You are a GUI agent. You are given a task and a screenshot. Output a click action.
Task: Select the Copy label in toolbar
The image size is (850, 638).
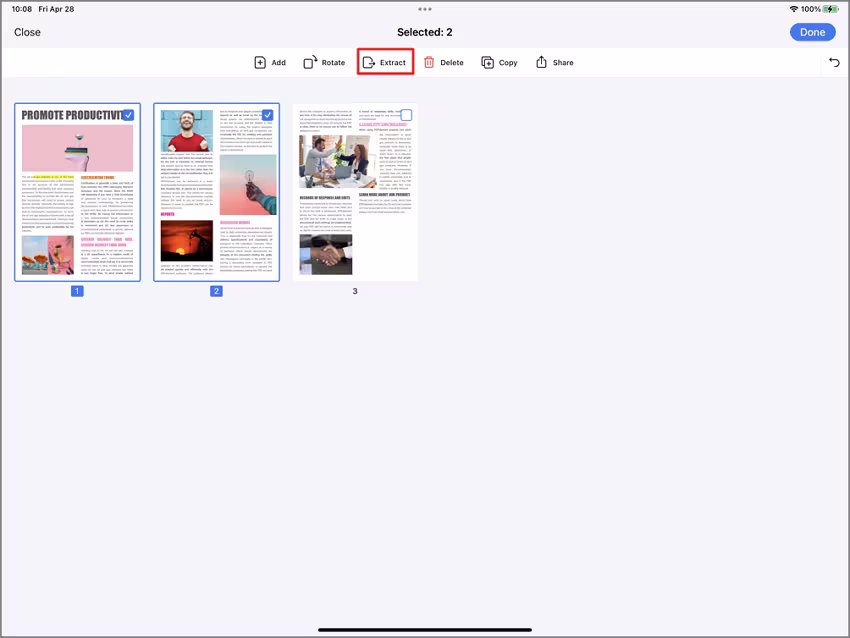[x=508, y=63]
